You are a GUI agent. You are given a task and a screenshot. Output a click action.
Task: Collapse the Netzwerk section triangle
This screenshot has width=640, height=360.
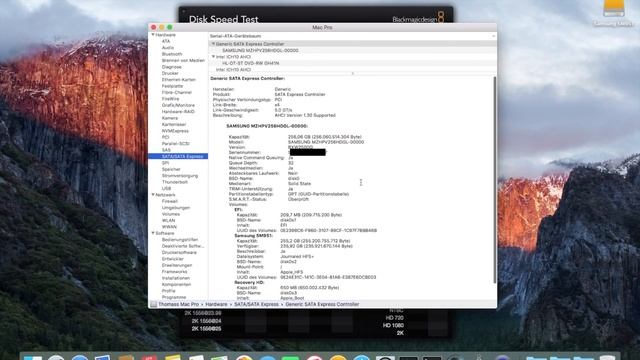pyautogui.click(x=153, y=195)
